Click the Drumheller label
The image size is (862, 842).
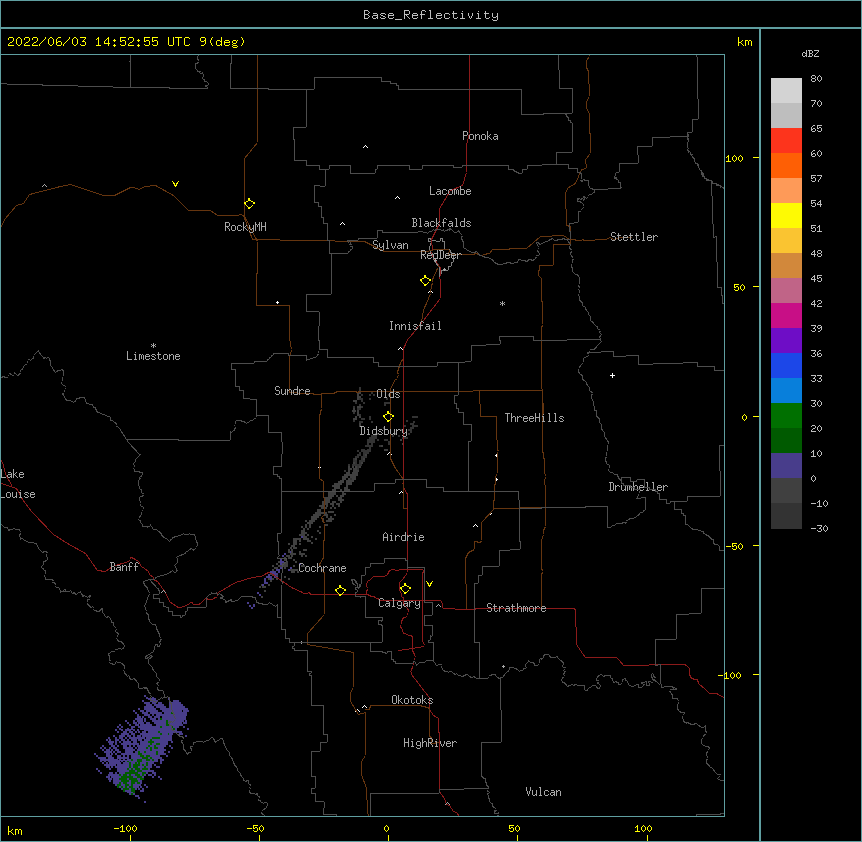pyautogui.click(x=638, y=487)
